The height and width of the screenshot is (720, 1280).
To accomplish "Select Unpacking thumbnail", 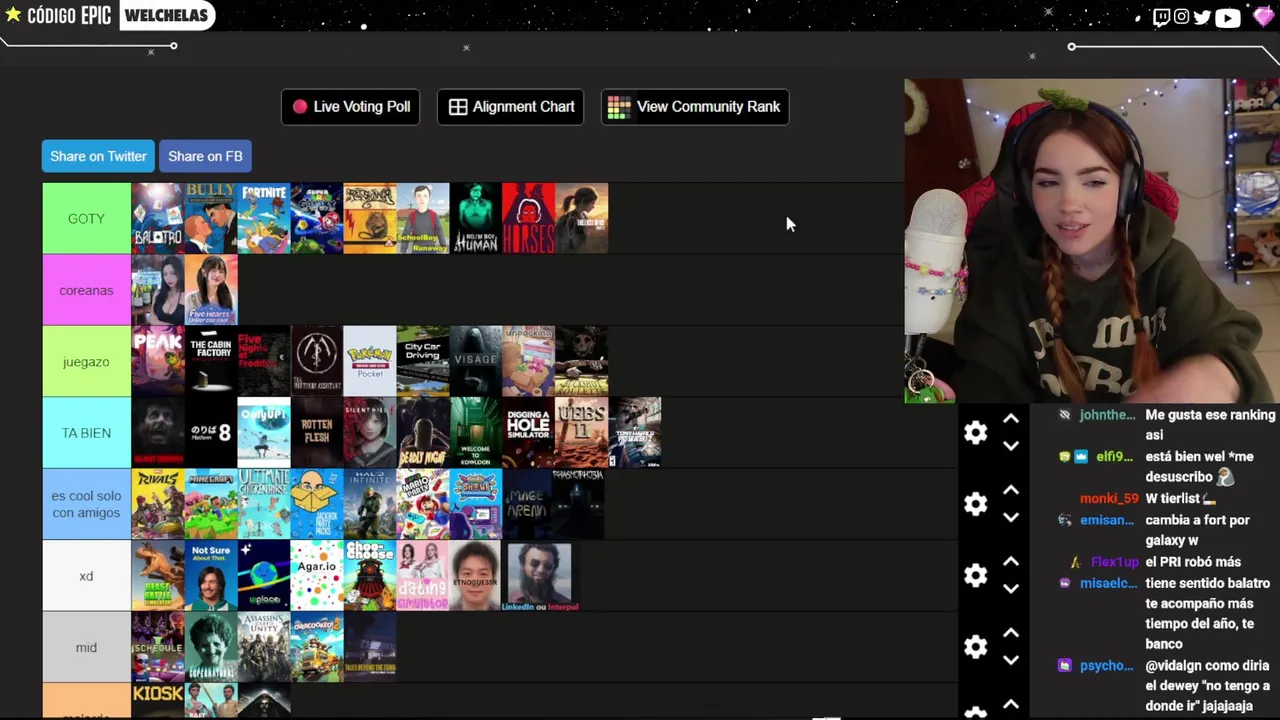I will pyautogui.click(x=528, y=361).
